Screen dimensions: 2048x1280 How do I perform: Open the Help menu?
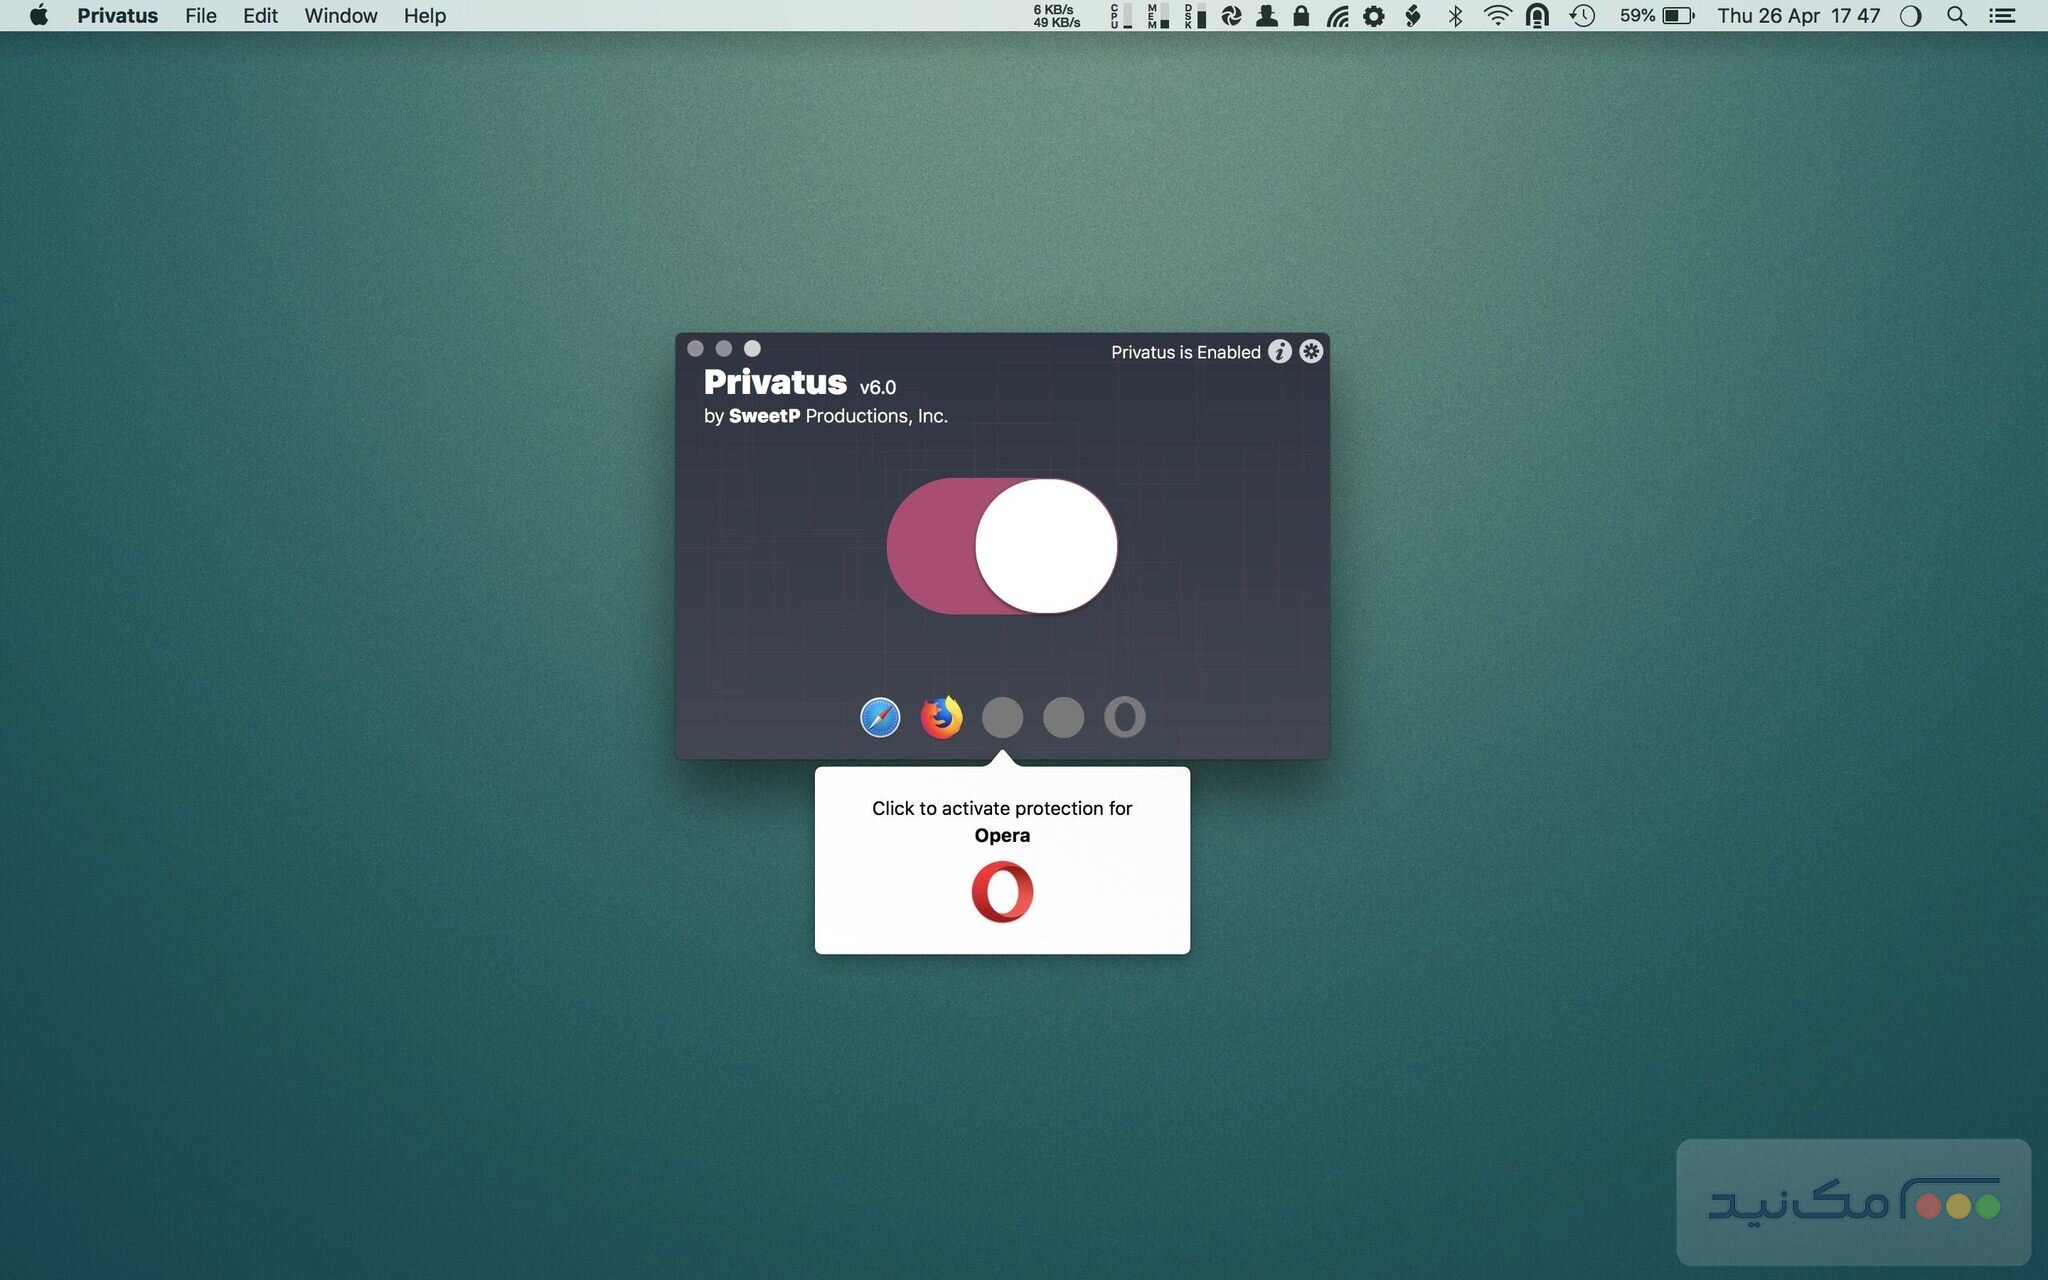424,16
